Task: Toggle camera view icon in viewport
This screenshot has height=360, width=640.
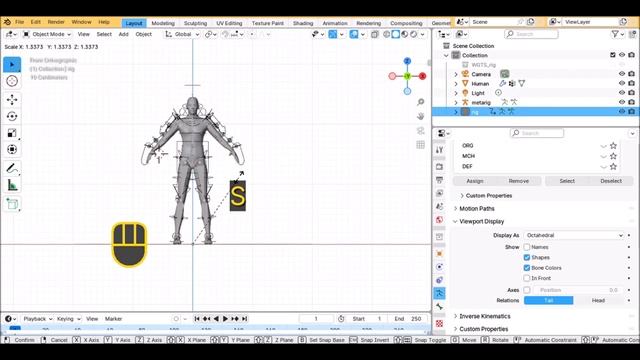Action: pos(420,131)
